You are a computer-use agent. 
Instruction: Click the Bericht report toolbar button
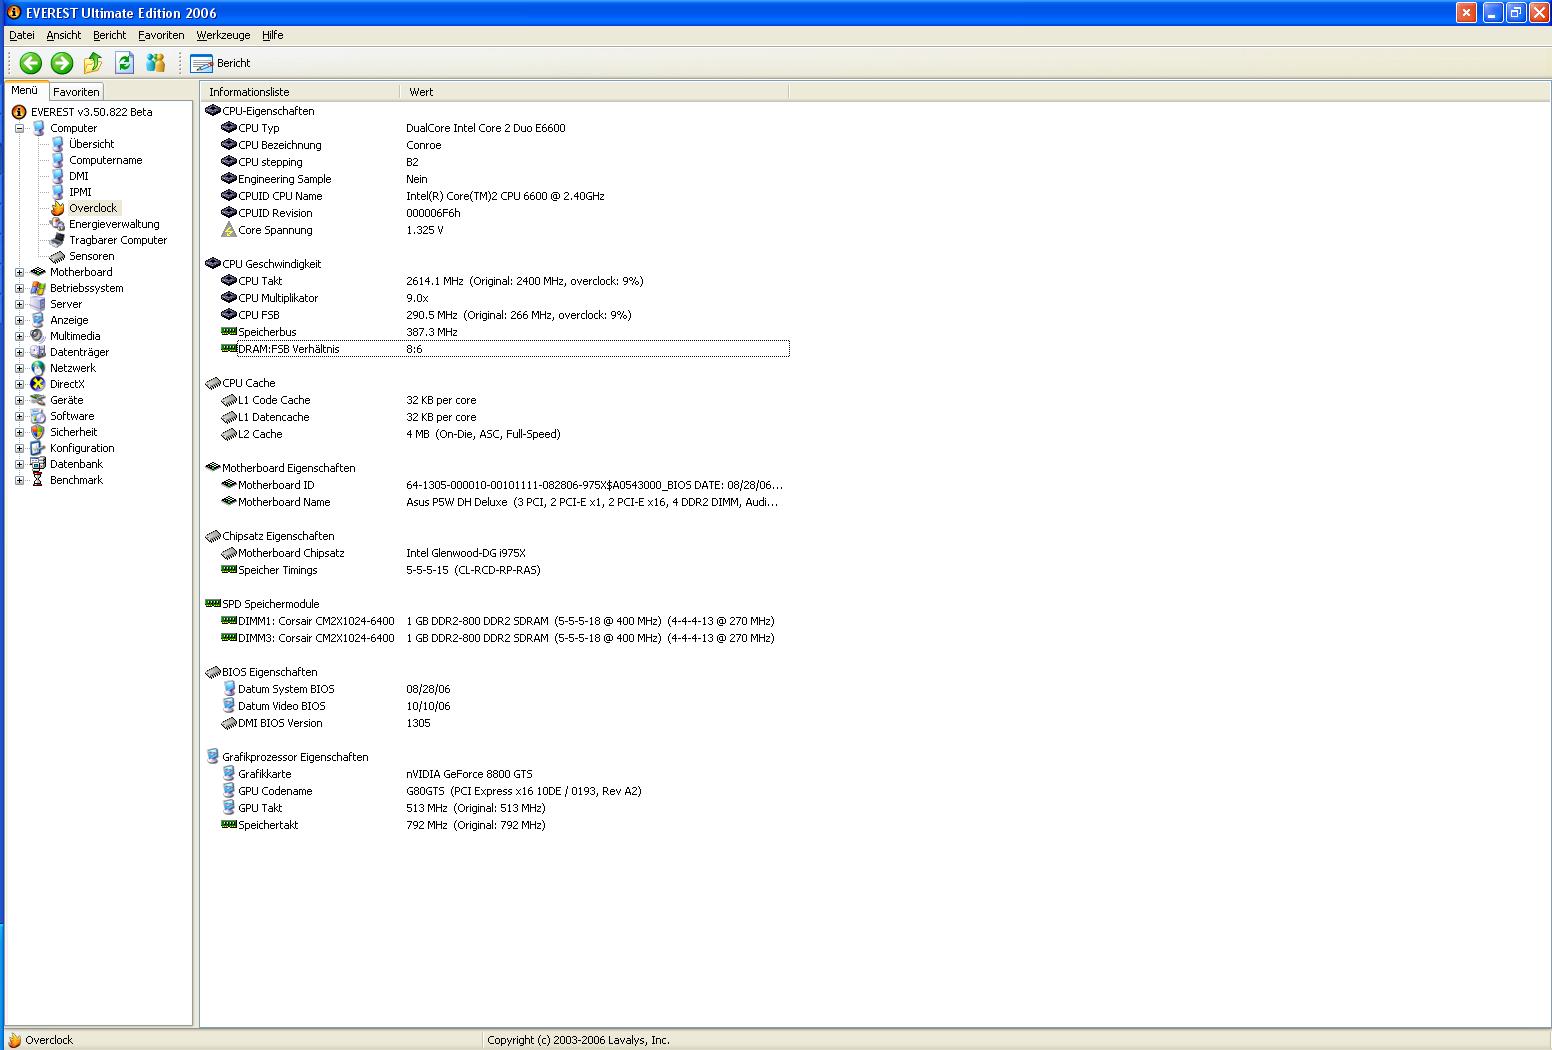[220, 63]
